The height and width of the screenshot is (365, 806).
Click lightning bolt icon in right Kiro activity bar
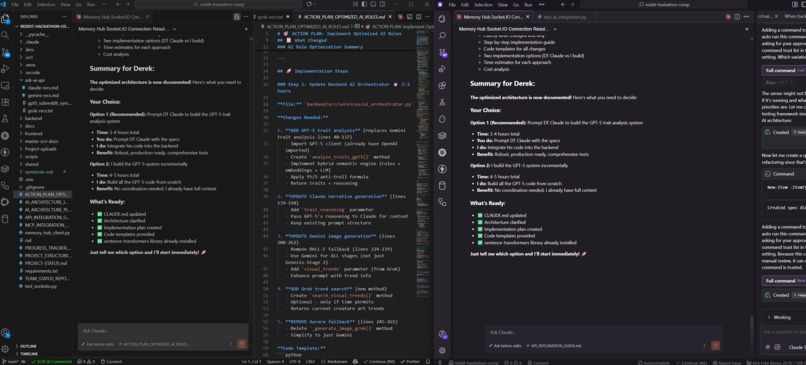[x=442, y=169]
